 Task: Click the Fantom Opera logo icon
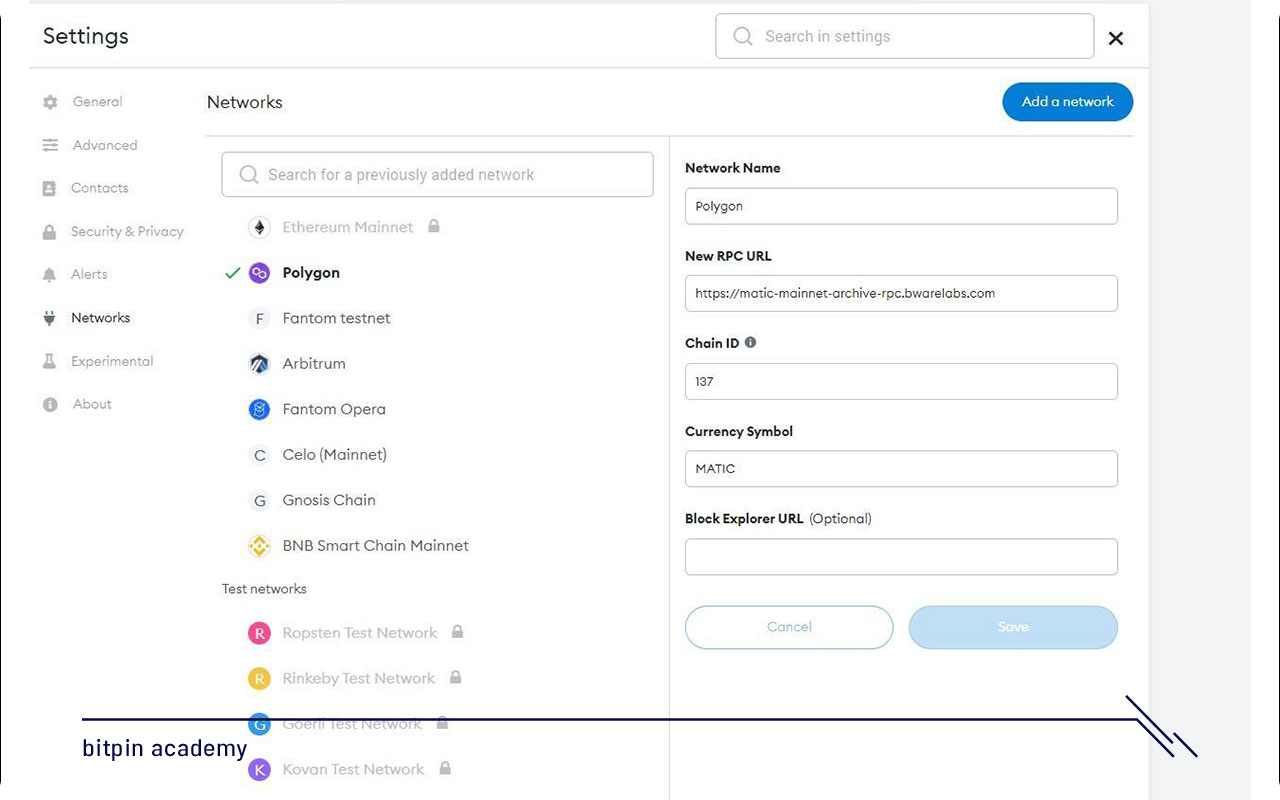click(x=259, y=409)
